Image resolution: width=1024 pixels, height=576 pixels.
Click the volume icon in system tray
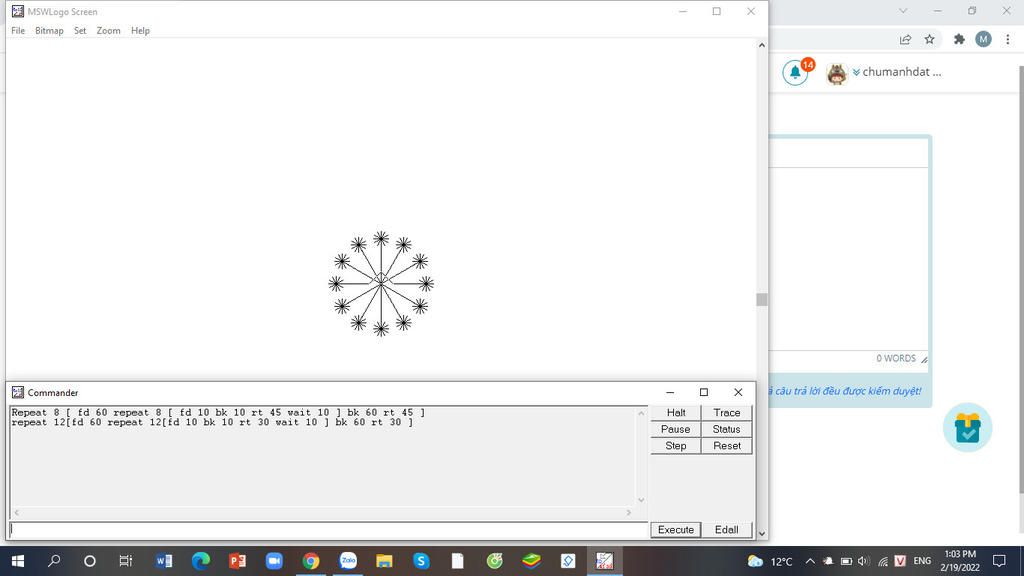(x=863, y=562)
